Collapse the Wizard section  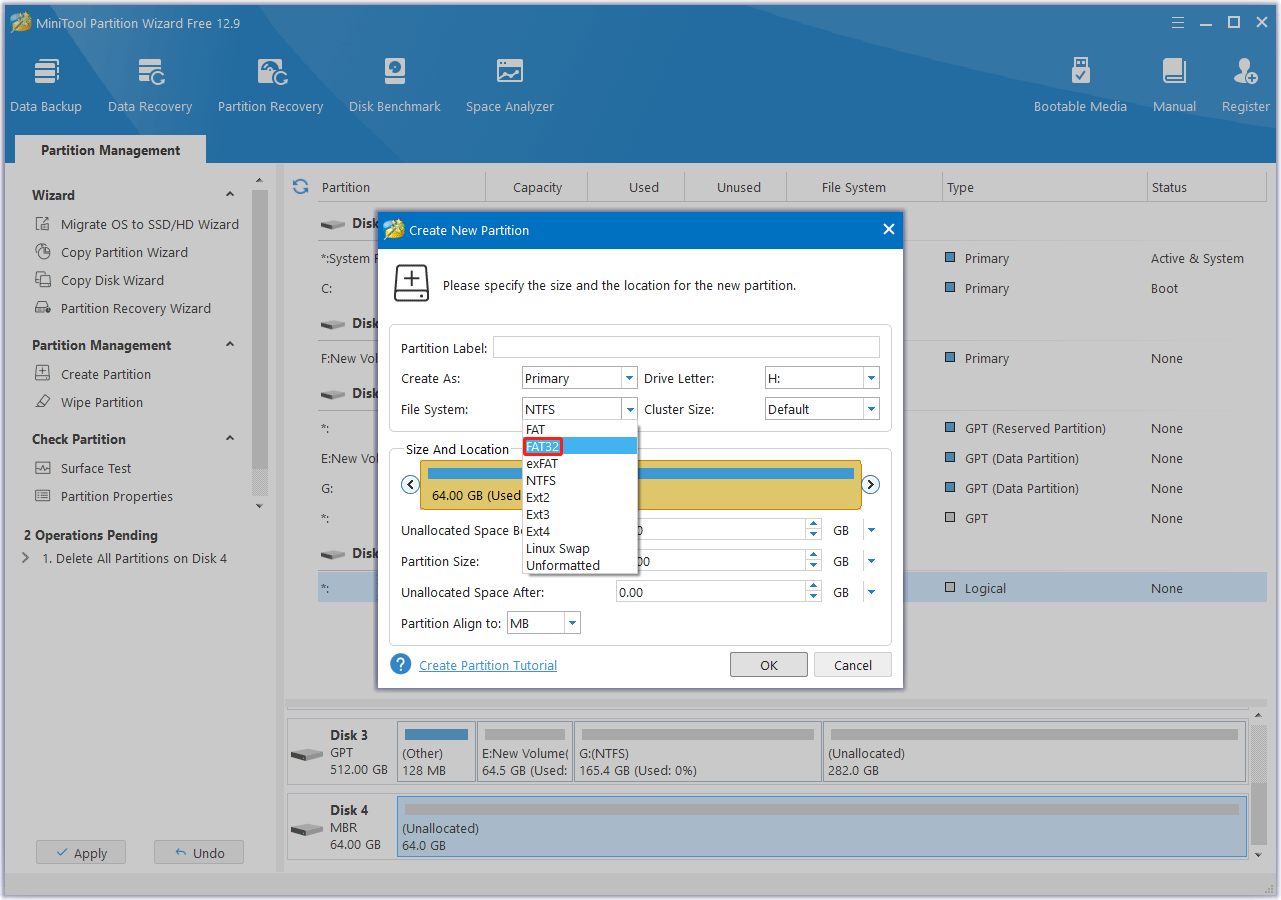coord(230,195)
